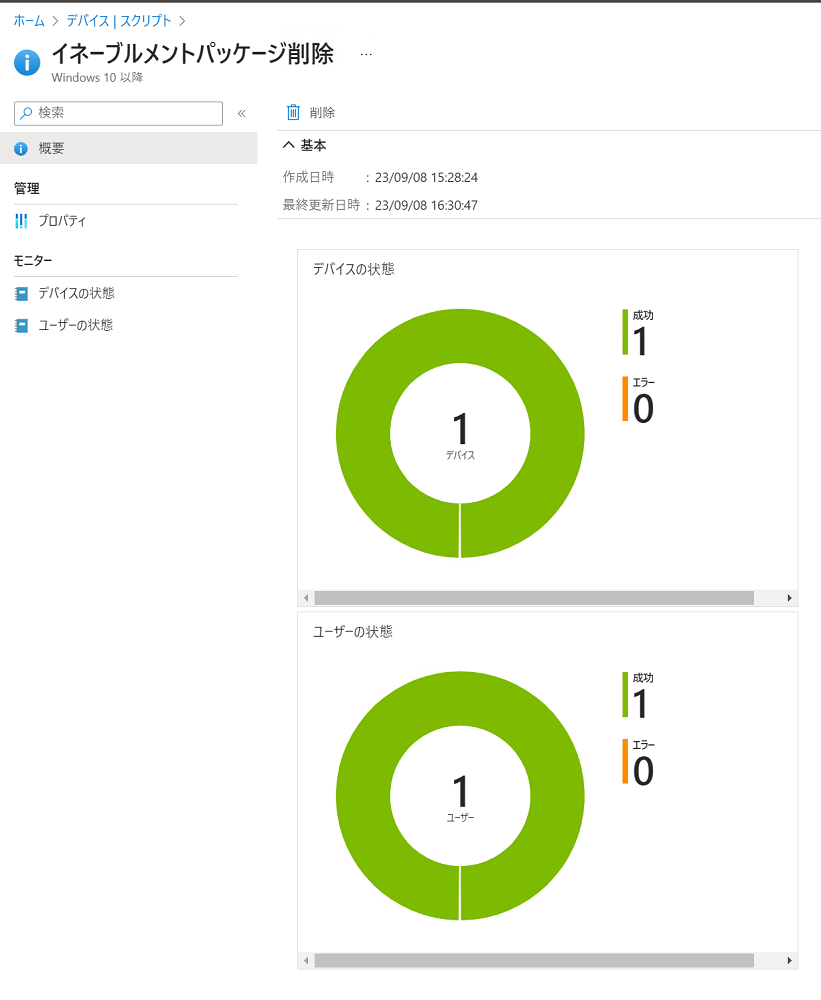This screenshot has width=821, height=1000.
Task: Open プロパティ in the left menu
Action: tap(62, 221)
